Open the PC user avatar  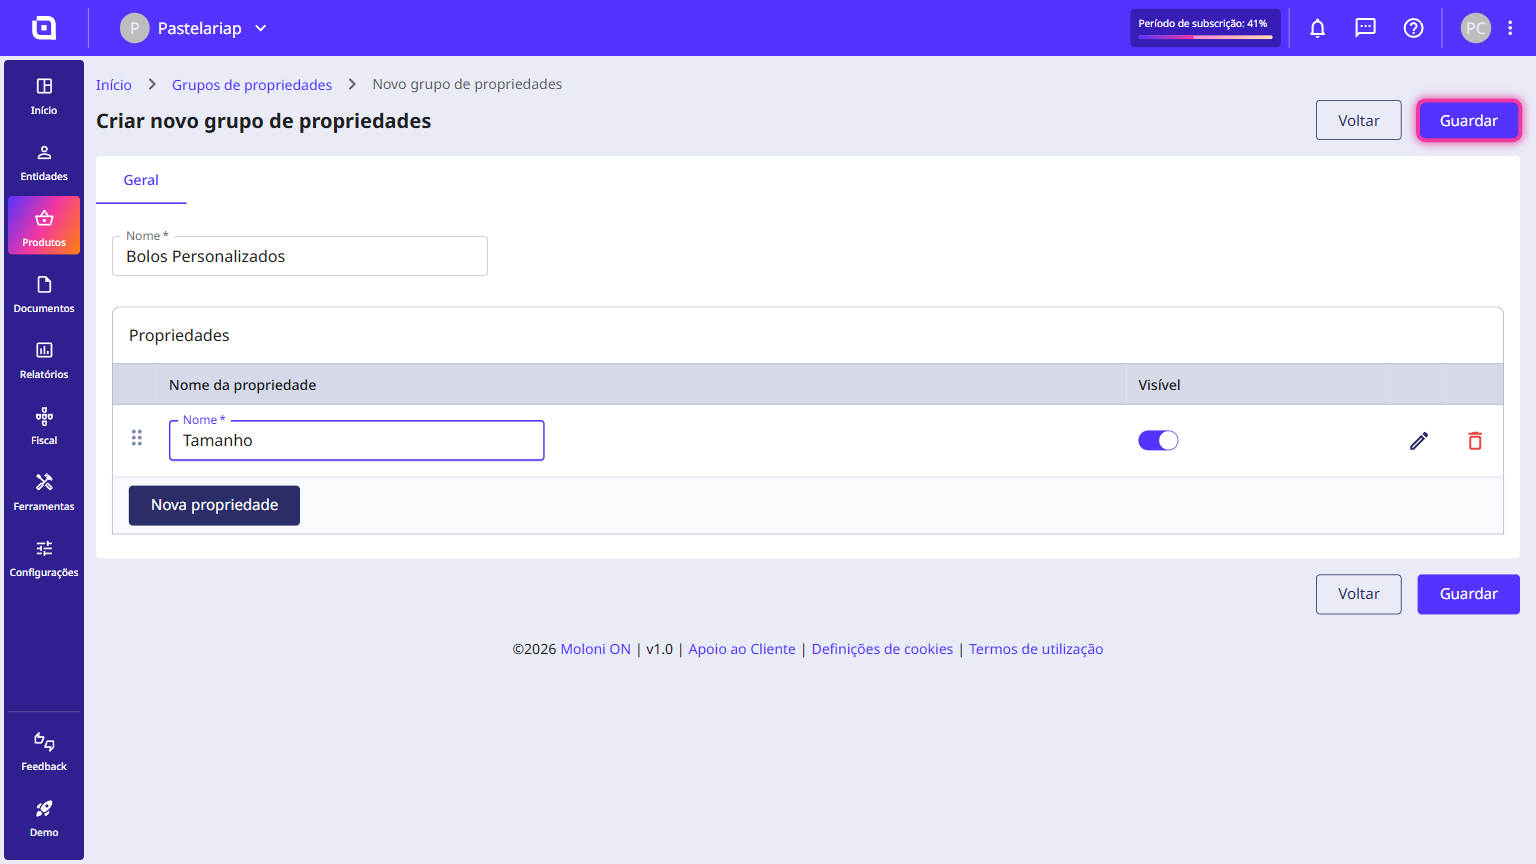click(1476, 28)
